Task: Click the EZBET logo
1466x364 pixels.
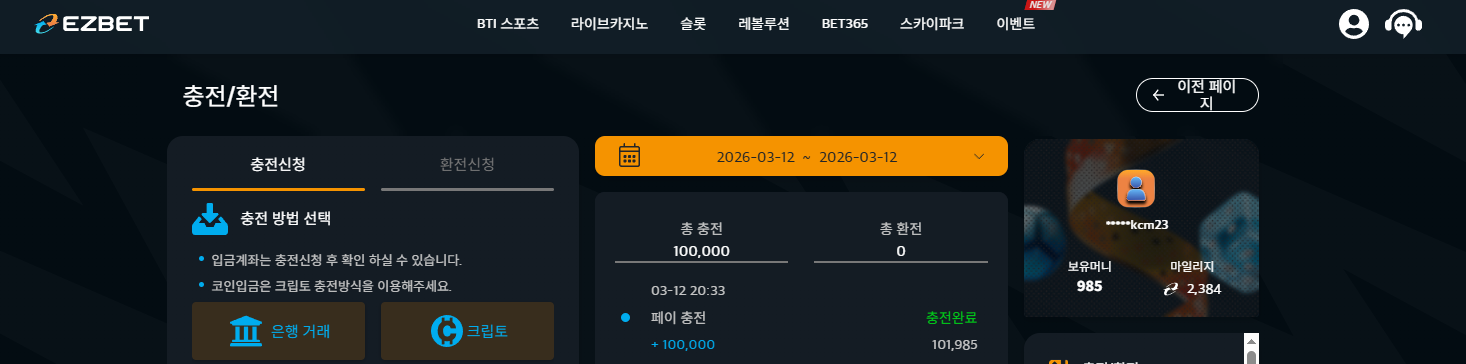Action: pos(90,23)
